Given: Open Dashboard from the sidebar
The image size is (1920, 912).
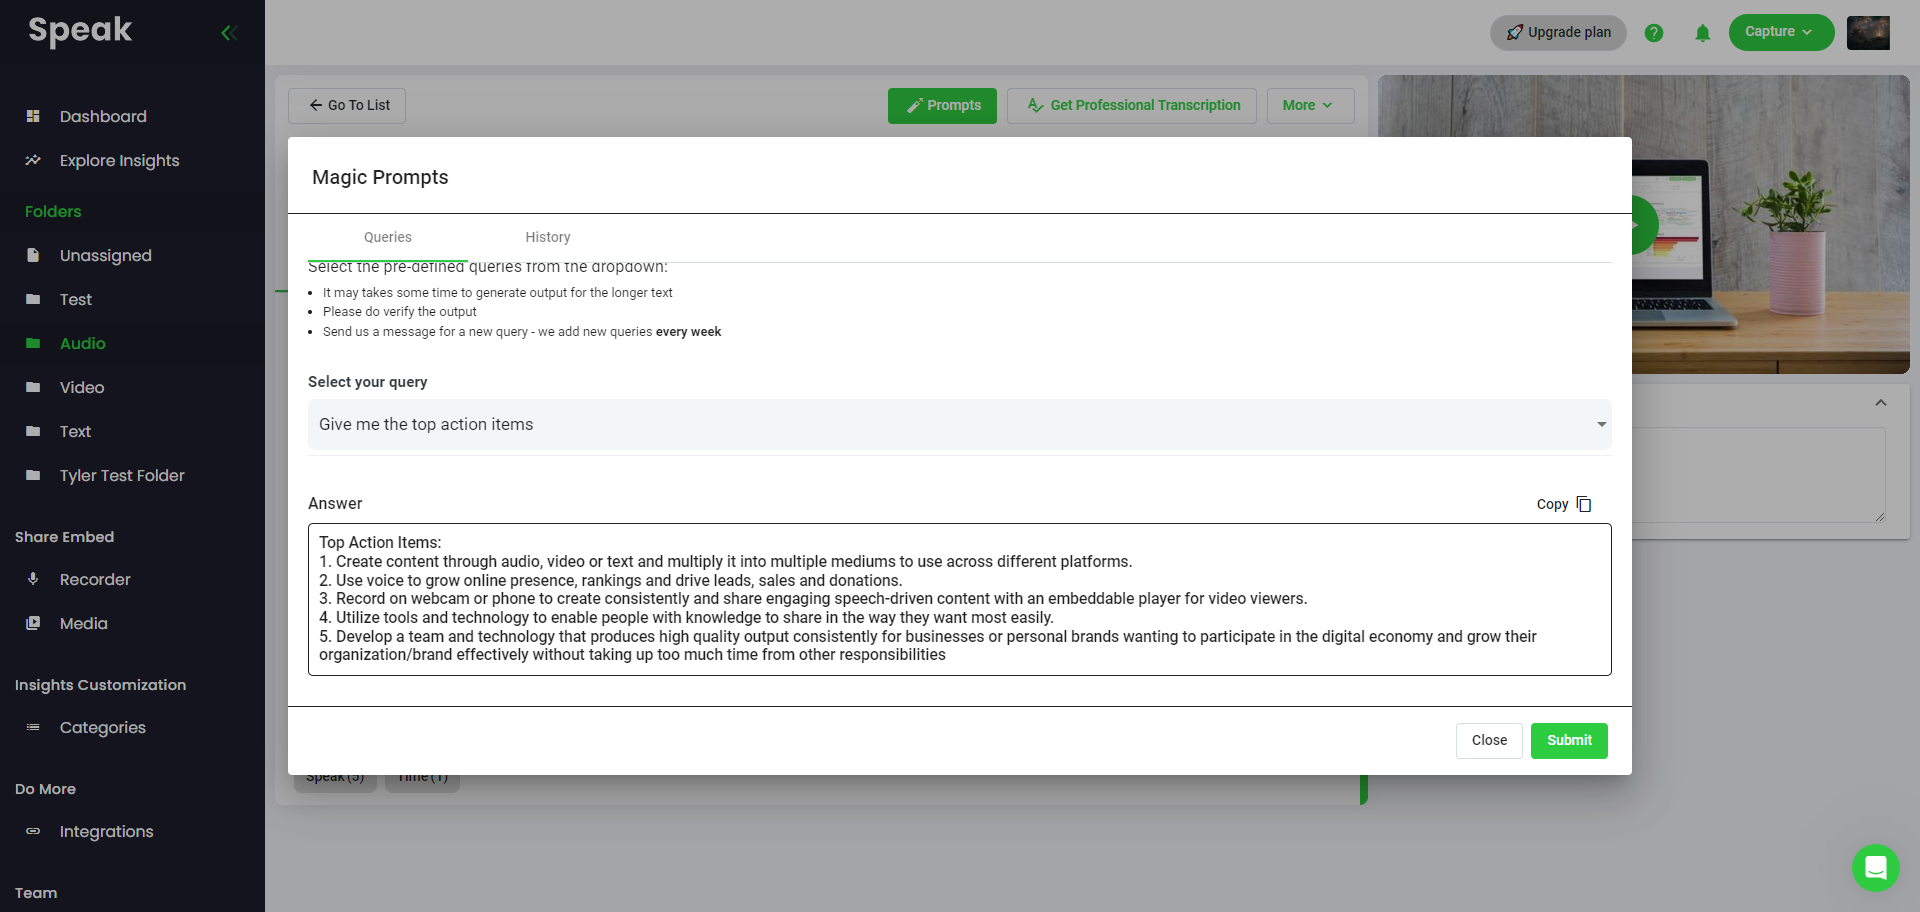Looking at the screenshot, I should (103, 117).
